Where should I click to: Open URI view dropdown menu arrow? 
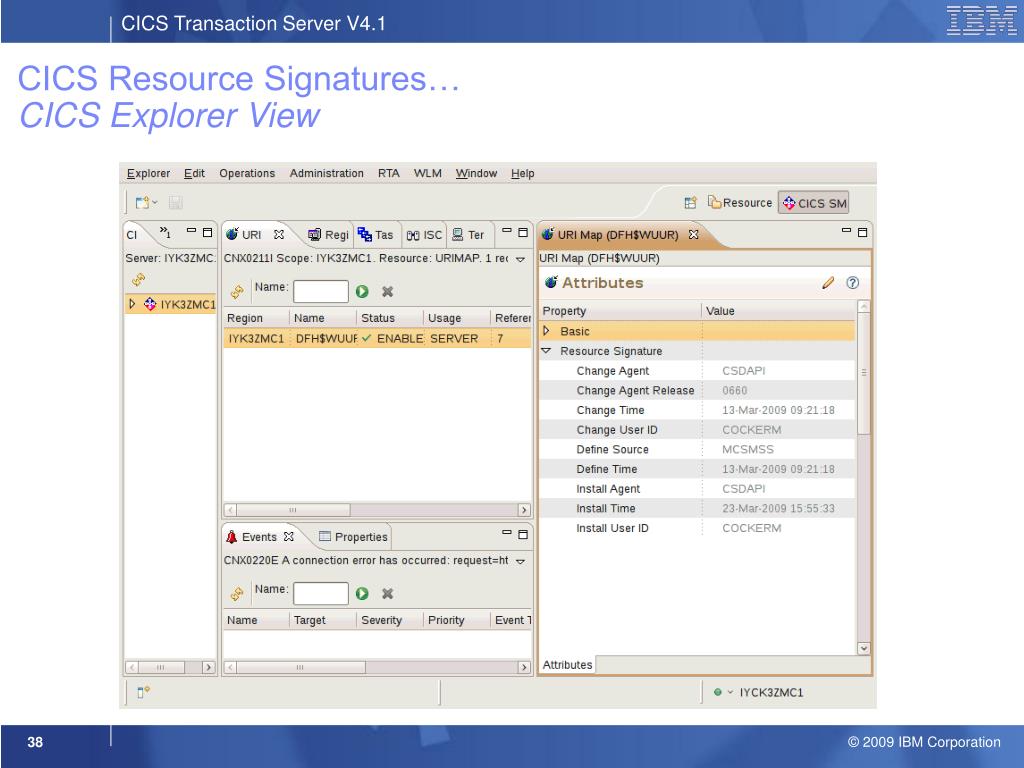click(x=520, y=259)
